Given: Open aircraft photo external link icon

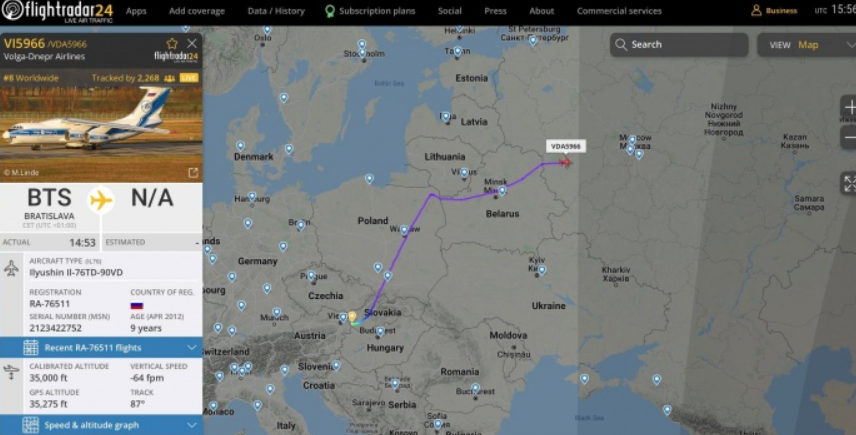Looking at the screenshot, I should tap(193, 172).
